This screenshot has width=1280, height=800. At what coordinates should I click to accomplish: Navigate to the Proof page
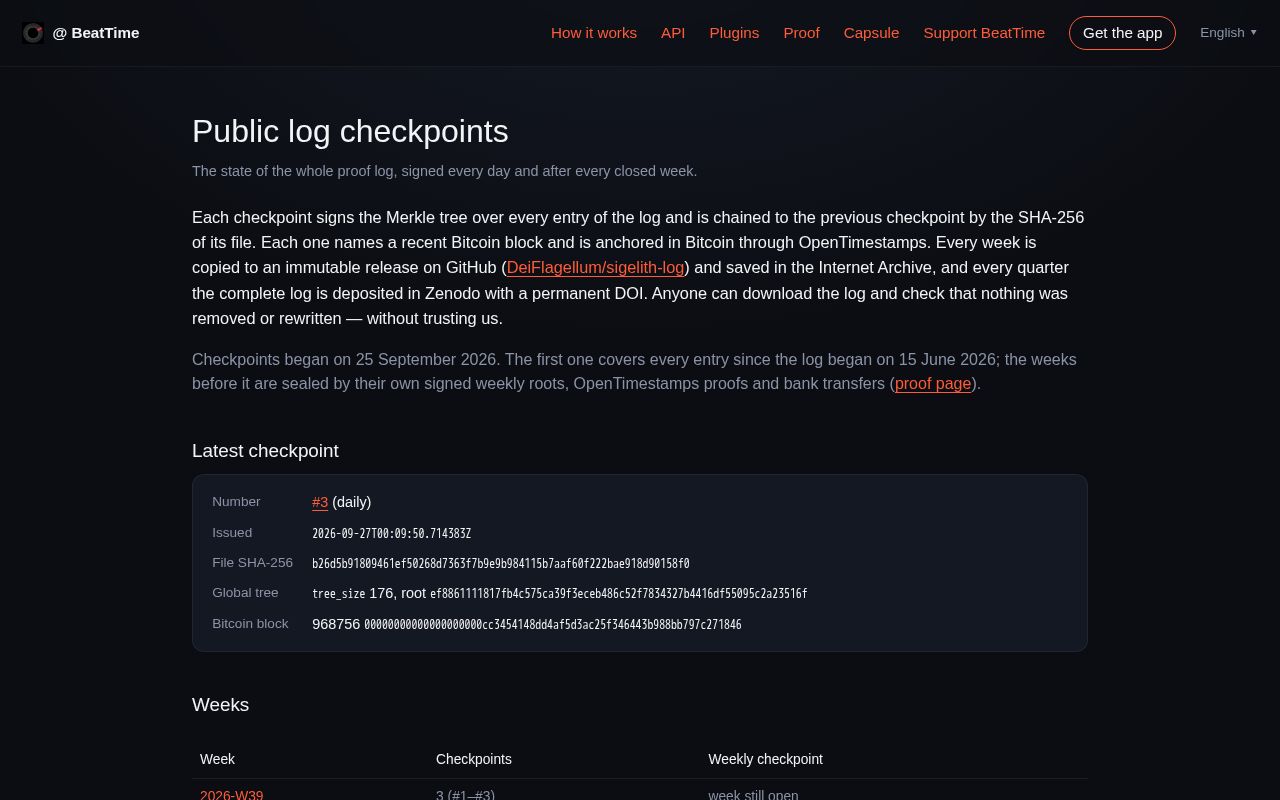[801, 33]
